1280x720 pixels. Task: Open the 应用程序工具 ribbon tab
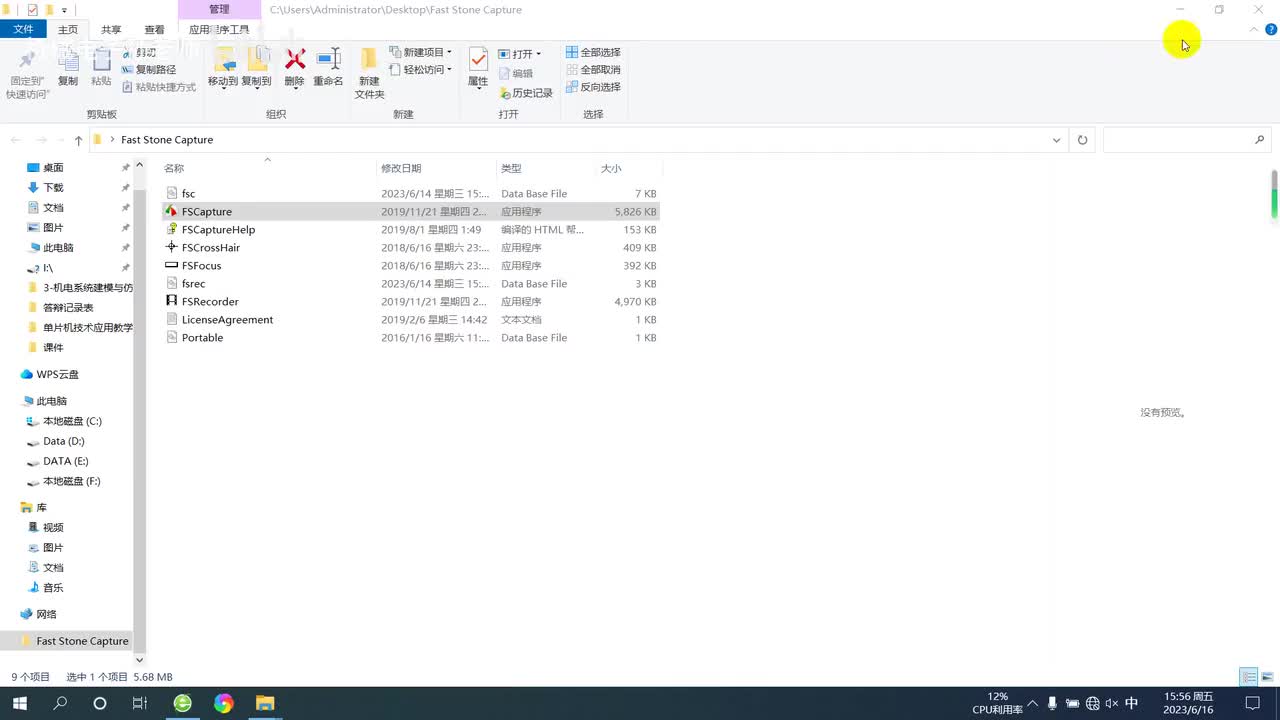(219, 30)
